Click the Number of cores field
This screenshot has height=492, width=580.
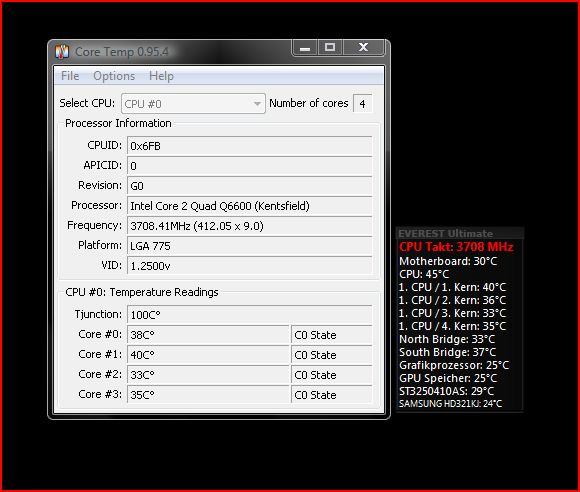[x=362, y=104]
